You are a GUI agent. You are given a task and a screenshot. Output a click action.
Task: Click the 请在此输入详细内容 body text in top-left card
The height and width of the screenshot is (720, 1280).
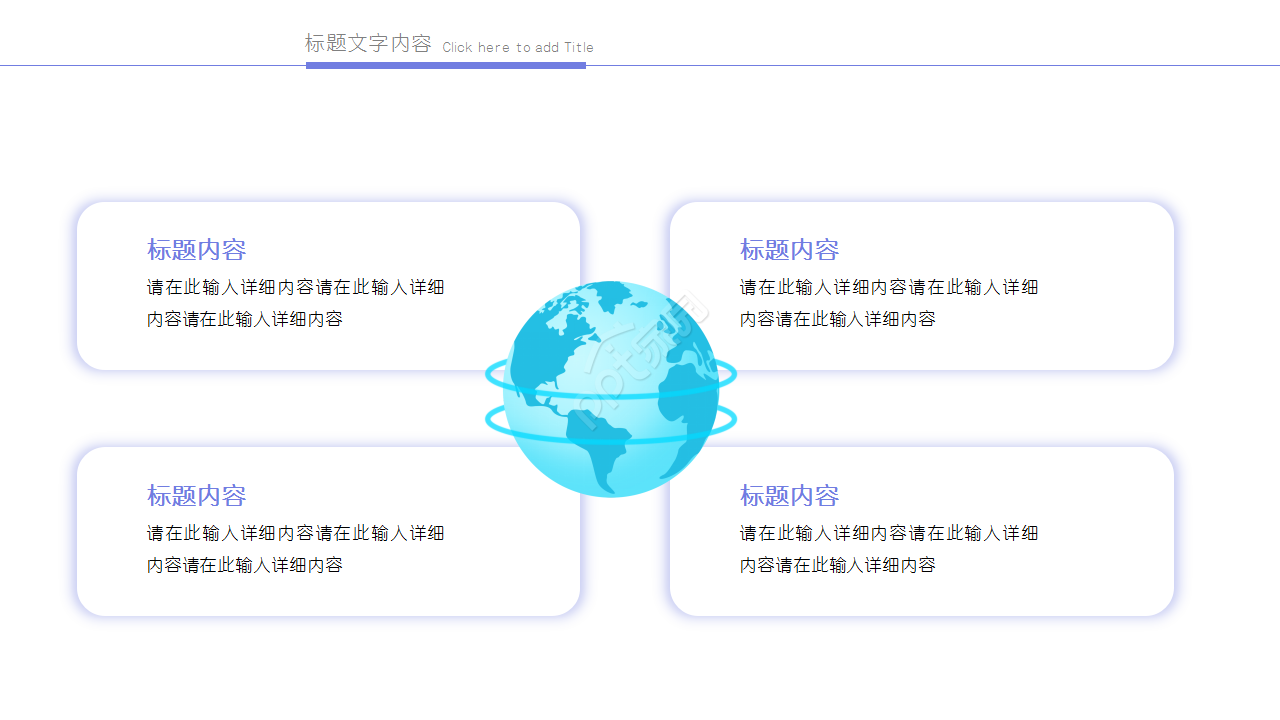[296, 303]
